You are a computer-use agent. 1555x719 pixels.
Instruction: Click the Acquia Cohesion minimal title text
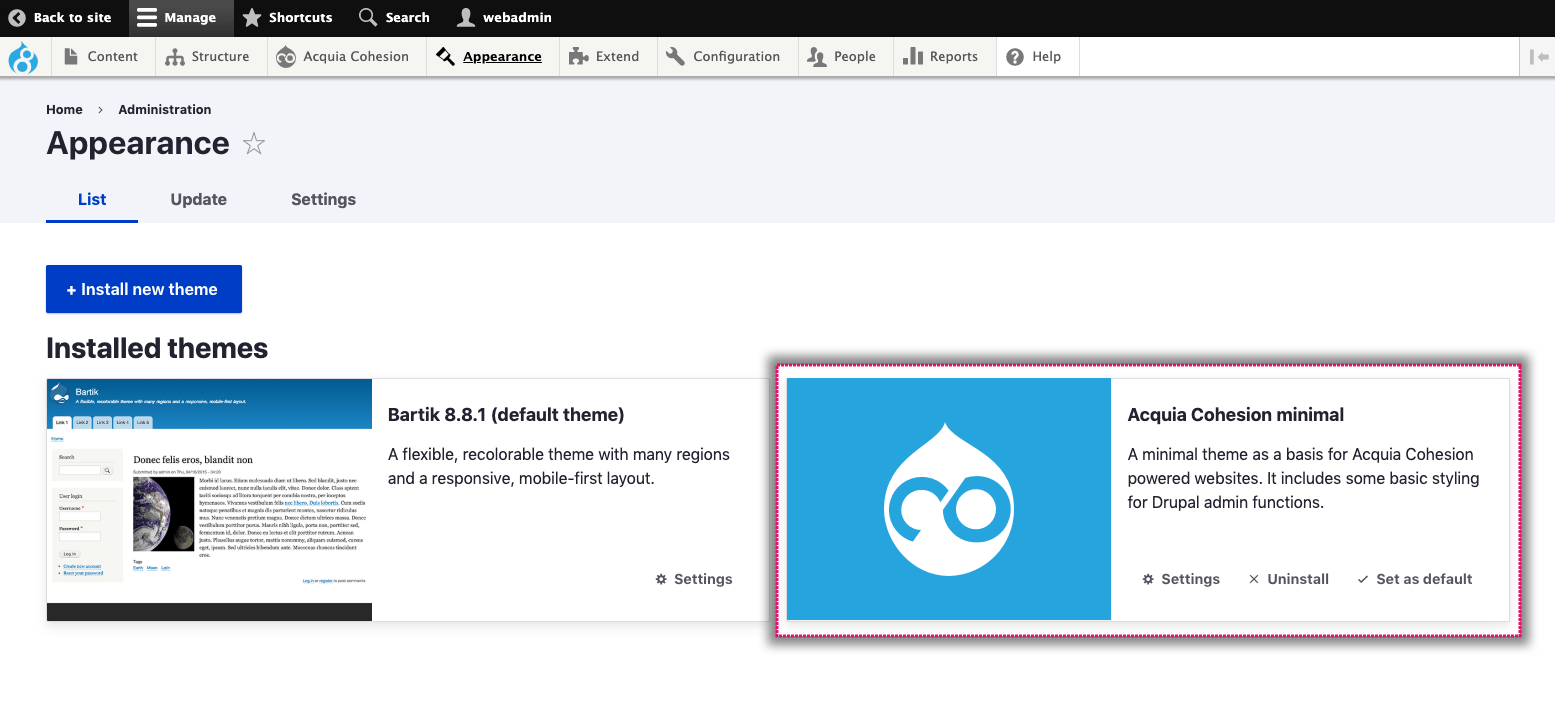(1236, 415)
